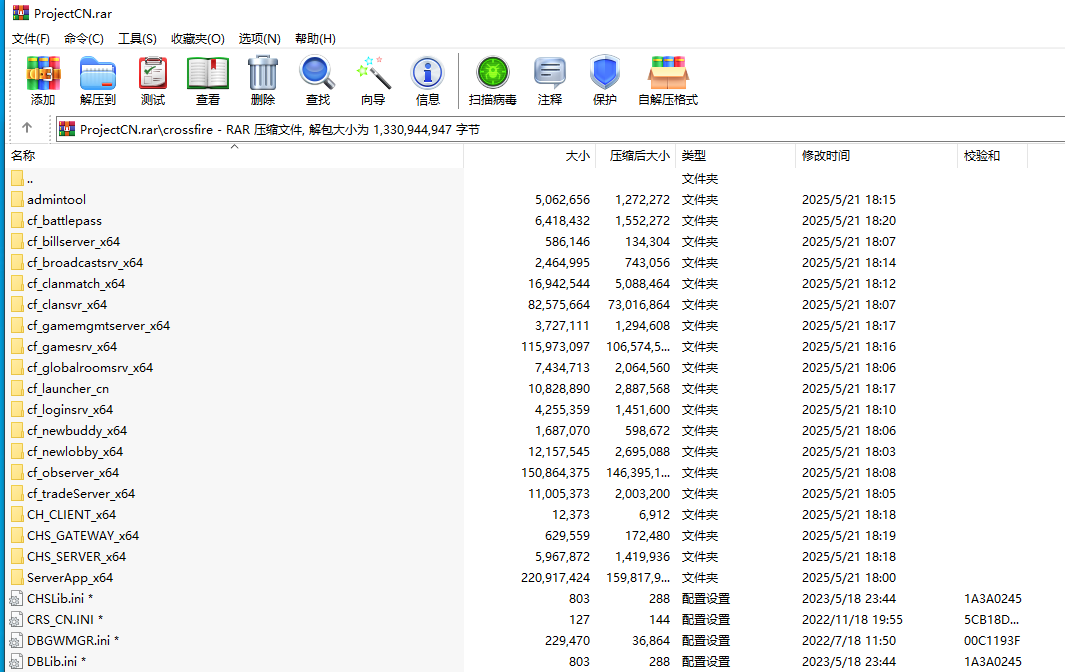The image size is (1065, 672).
Task: Click the 自解压格式 (SFX) icon
Action: click(668, 73)
